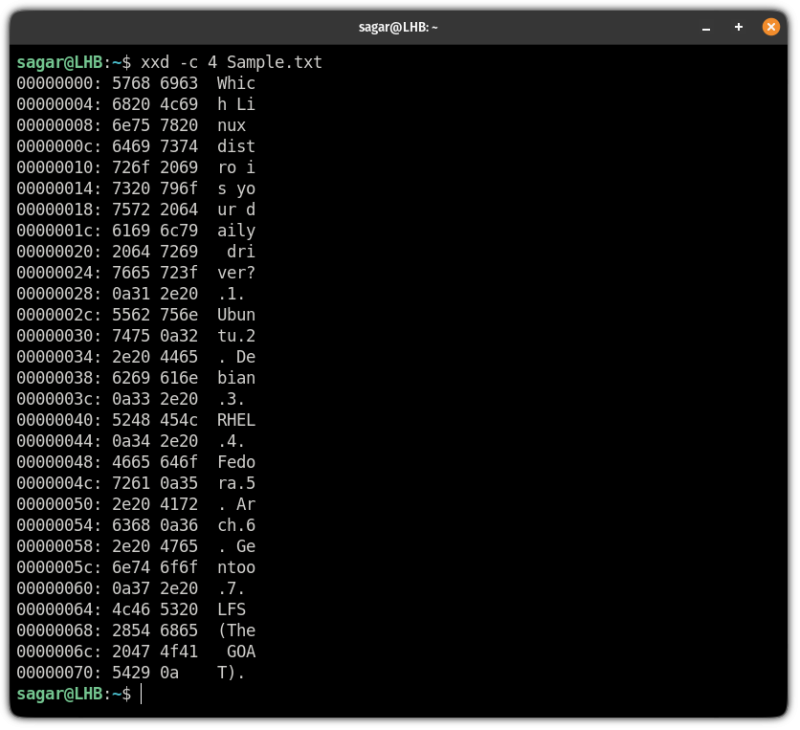
Task: Click the ASCII text 's yo'
Action: pyautogui.click(x=236, y=189)
